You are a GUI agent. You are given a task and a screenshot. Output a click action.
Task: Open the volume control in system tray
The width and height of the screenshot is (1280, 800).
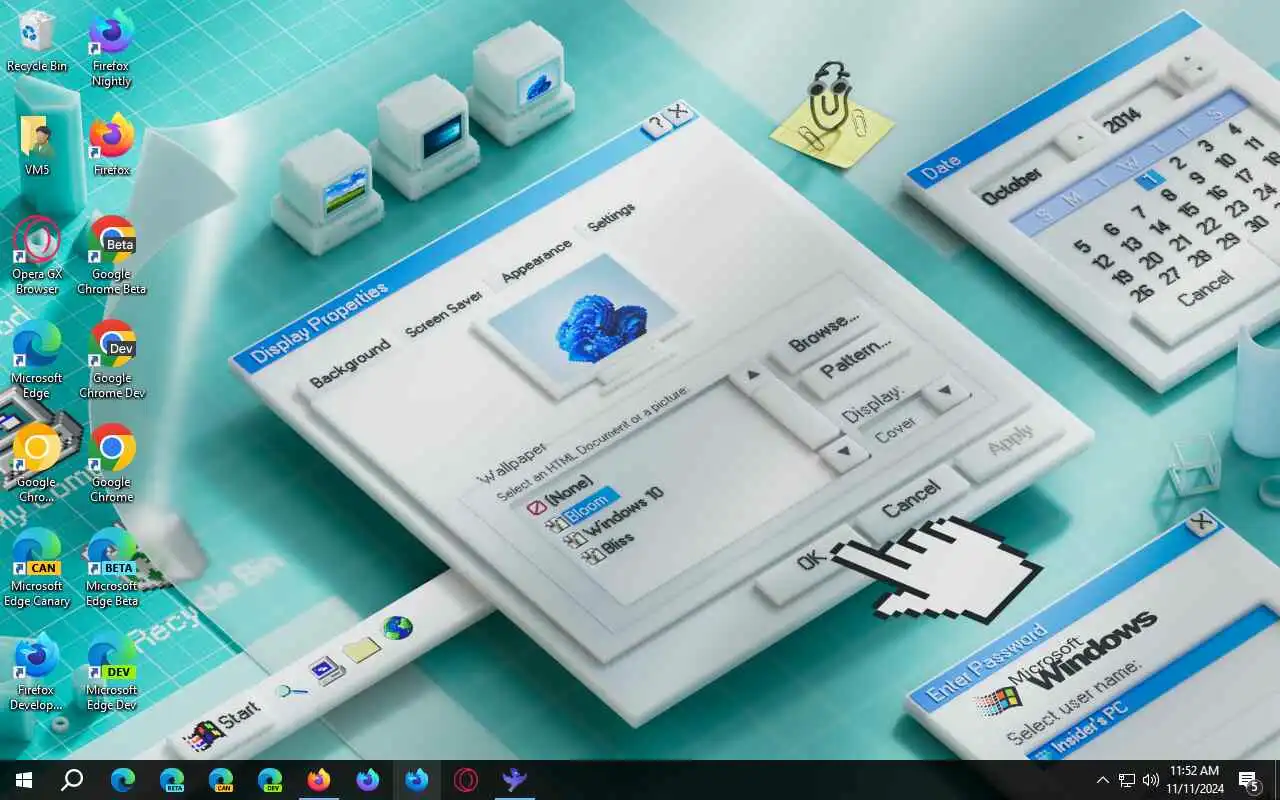tap(1151, 780)
